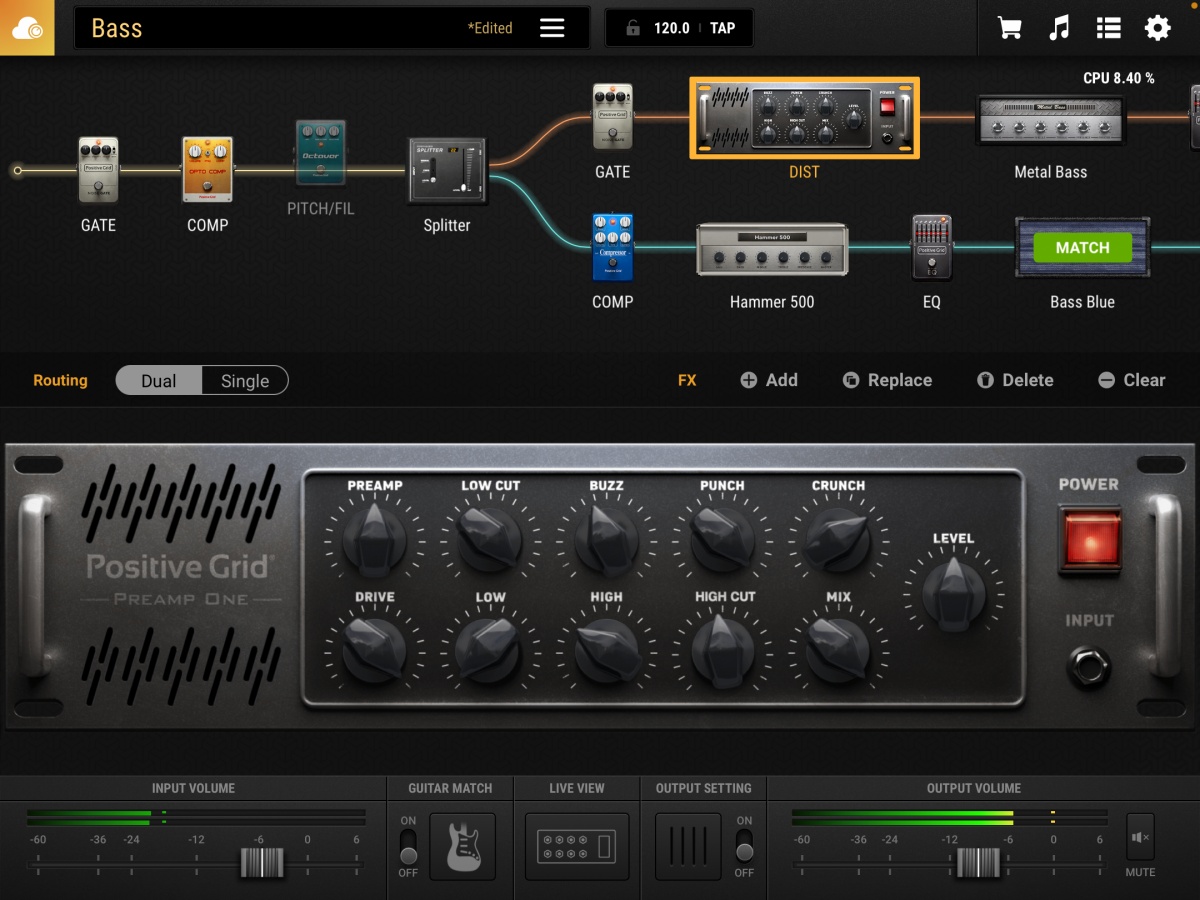Click the Routing label
Viewport: 1200px width, 900px height.
click(x=60, y=380)
